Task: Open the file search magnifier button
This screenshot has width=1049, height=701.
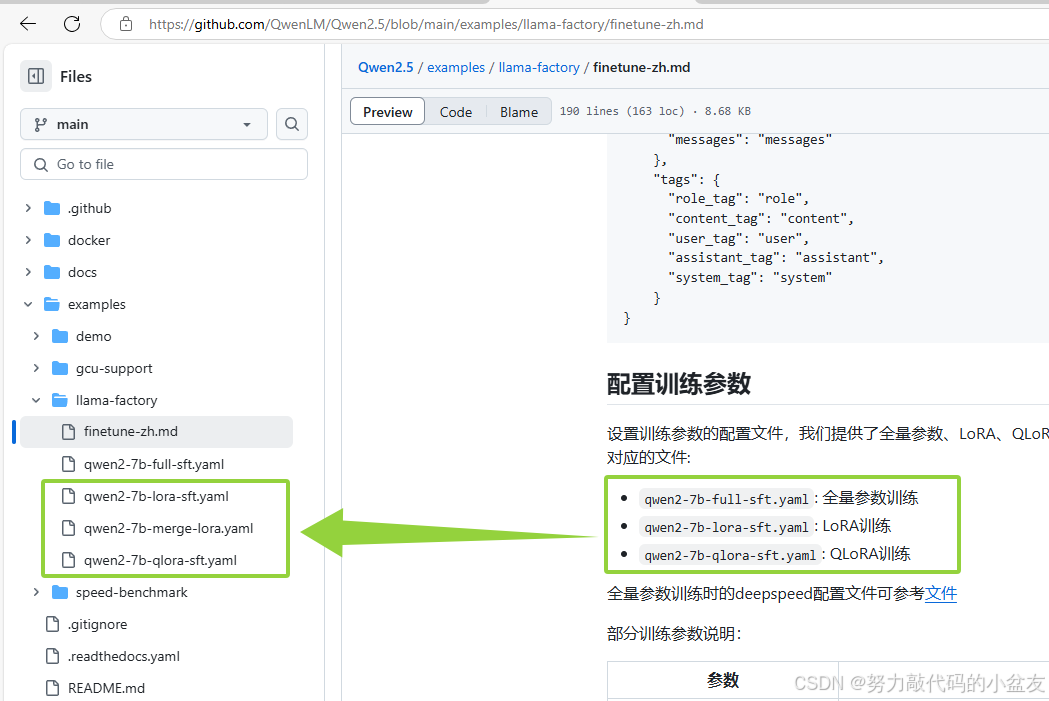Action: (x=292, y=124)
